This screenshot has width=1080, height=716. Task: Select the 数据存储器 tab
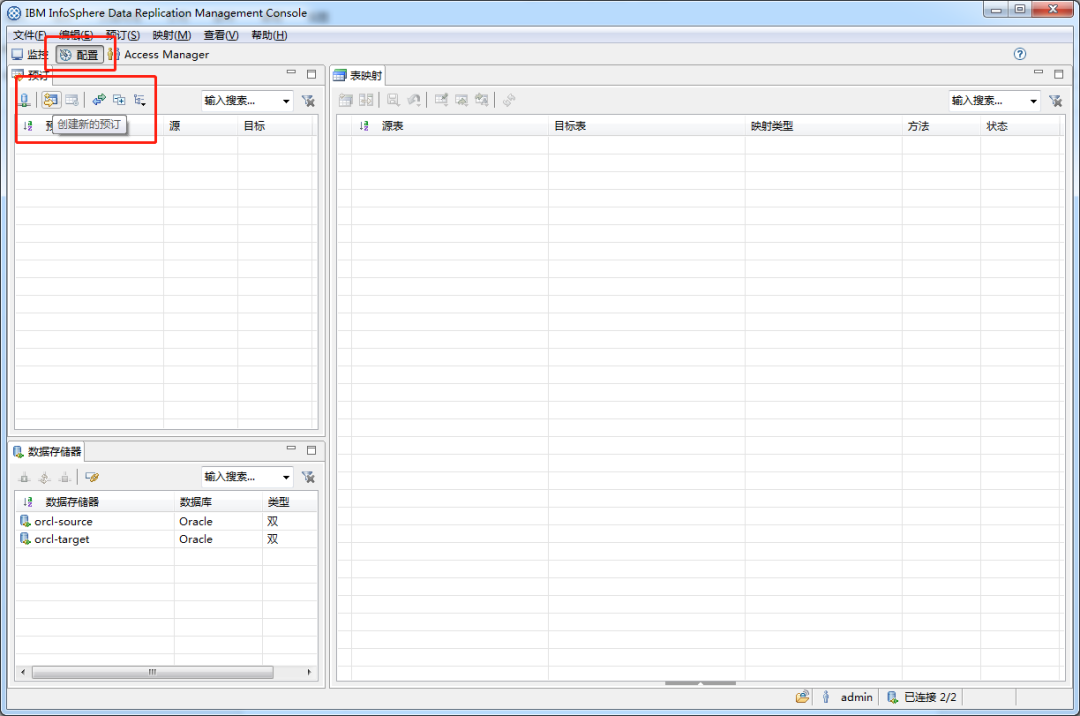pos(47,452)
